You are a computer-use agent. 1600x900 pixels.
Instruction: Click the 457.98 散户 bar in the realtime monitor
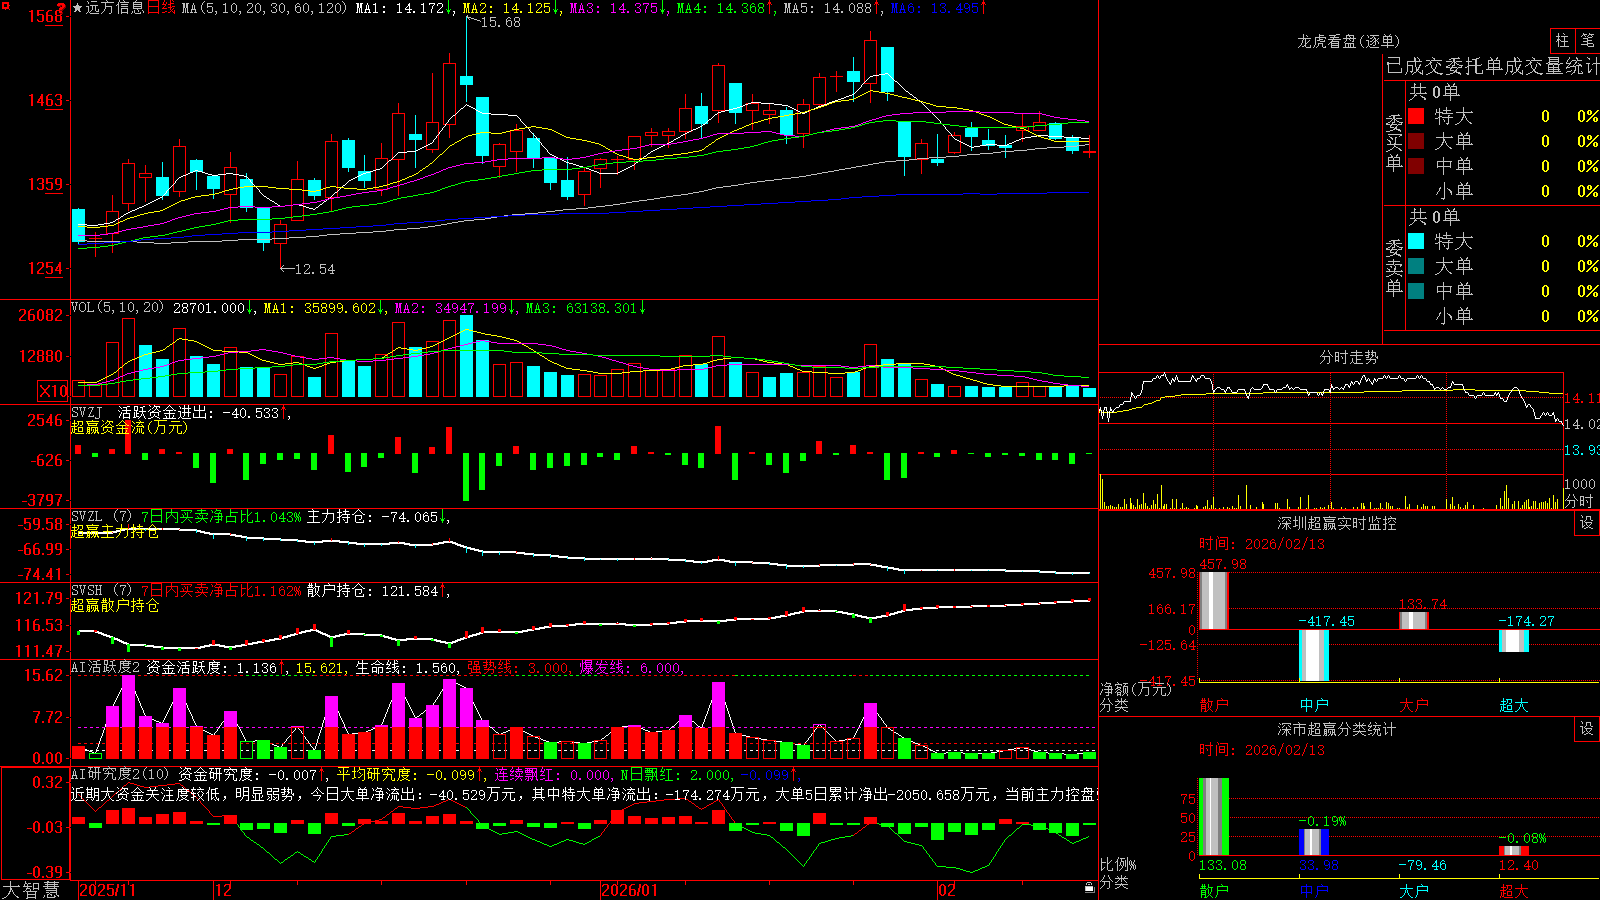1214,600
